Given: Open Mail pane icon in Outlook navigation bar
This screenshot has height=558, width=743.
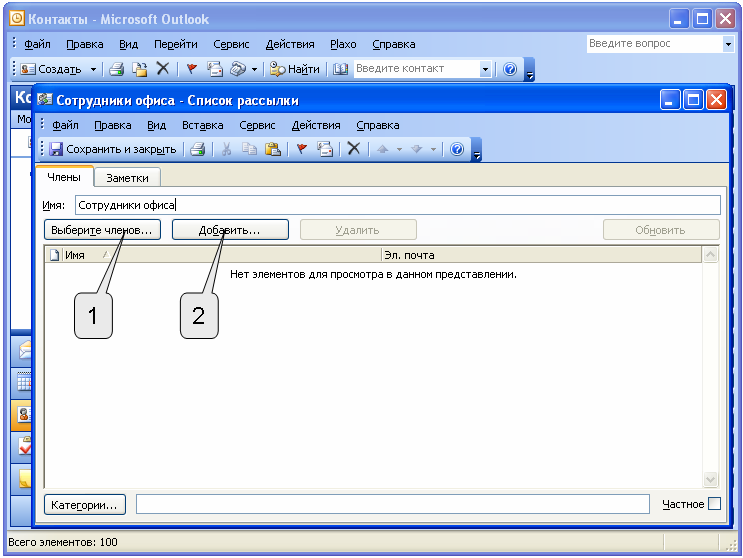Looking at the screenshot, I should pos(25,351).
